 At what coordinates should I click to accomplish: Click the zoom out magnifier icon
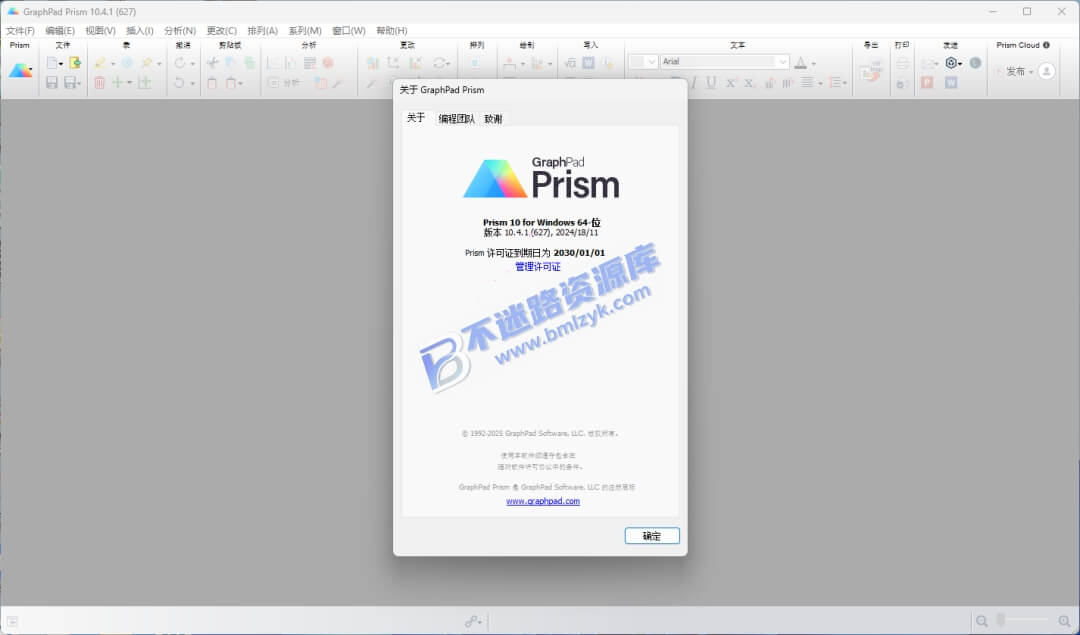pos(982,621)
